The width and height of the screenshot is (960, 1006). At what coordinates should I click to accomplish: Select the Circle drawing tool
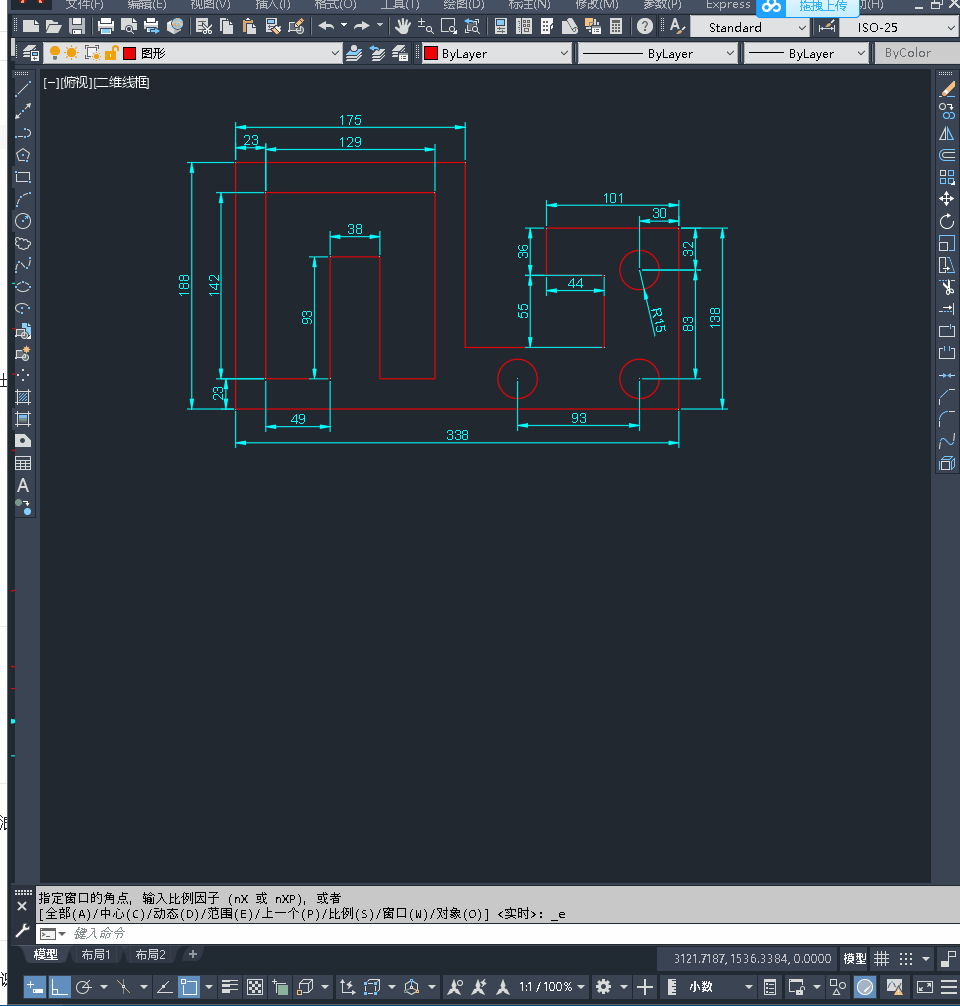(x=23, y=221)
